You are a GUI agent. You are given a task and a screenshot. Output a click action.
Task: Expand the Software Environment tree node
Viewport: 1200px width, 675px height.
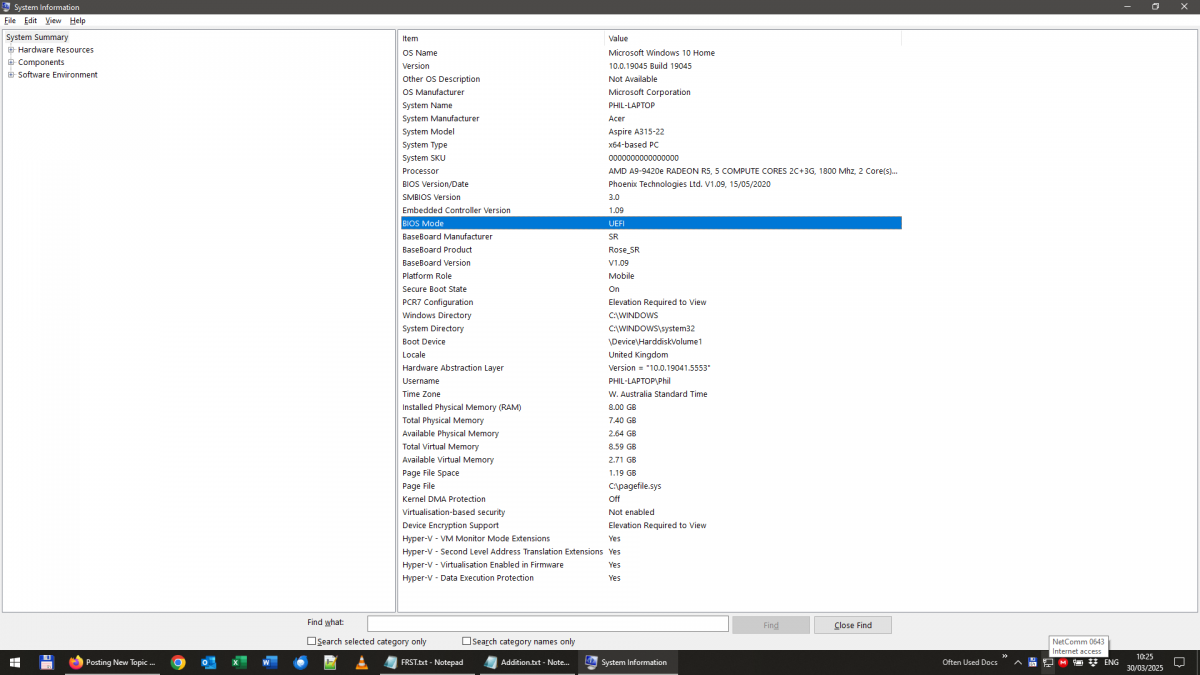coord(11,75)
